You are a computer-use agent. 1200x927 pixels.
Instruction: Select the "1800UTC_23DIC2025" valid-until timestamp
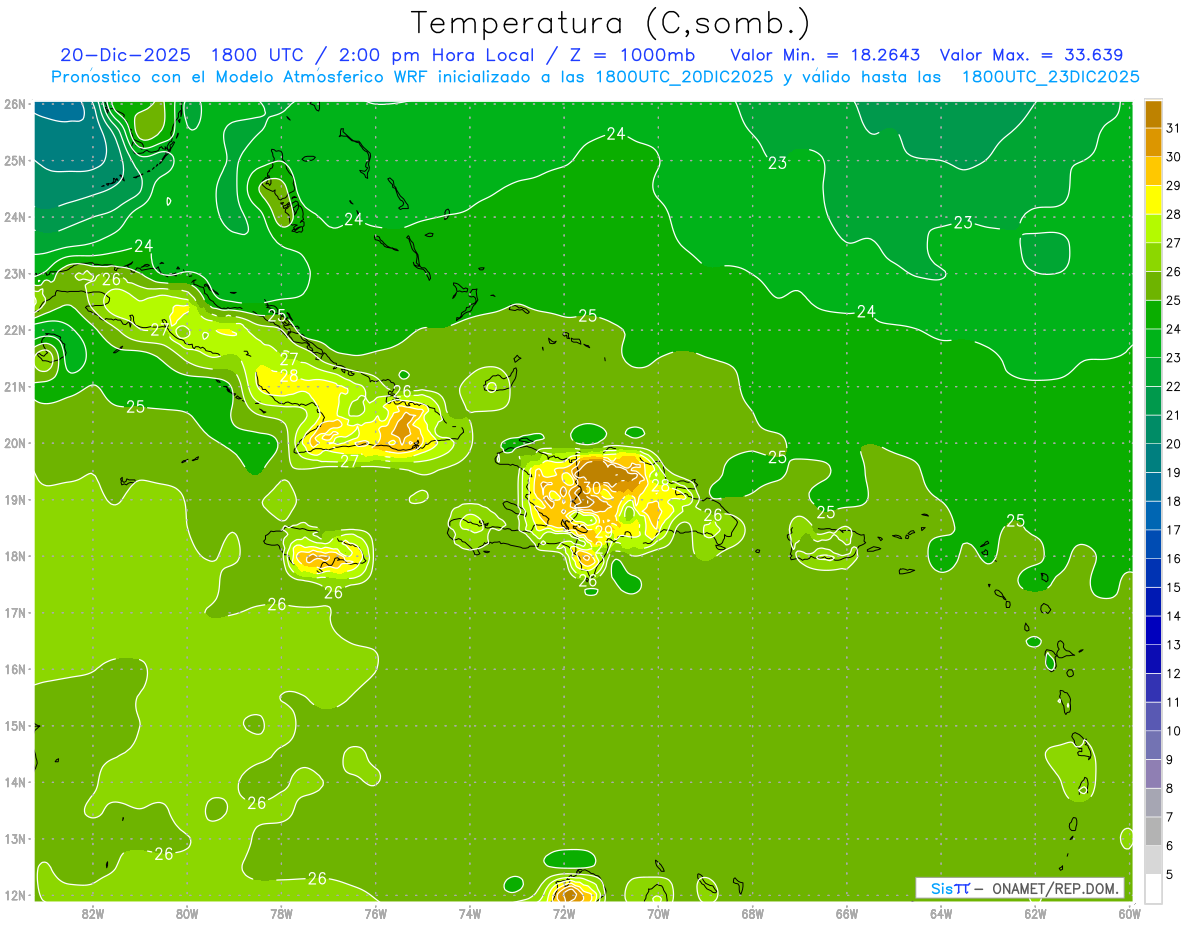point(1050,77)
